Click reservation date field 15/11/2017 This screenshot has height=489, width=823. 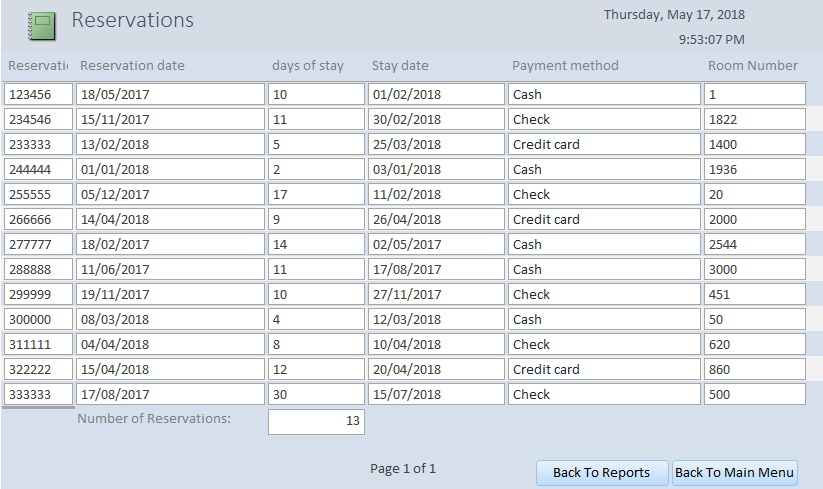tap(170, 119)
